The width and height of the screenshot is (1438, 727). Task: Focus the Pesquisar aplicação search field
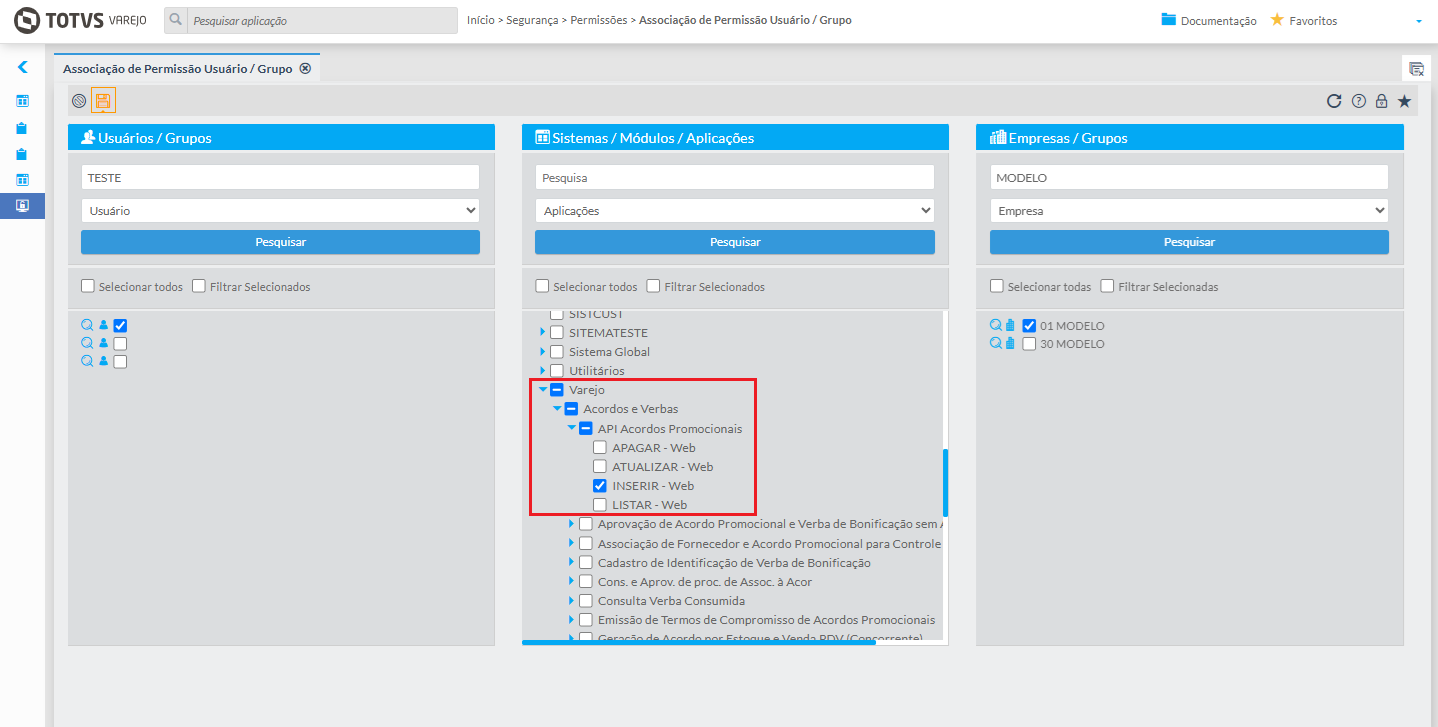click(x=322, y=20)
